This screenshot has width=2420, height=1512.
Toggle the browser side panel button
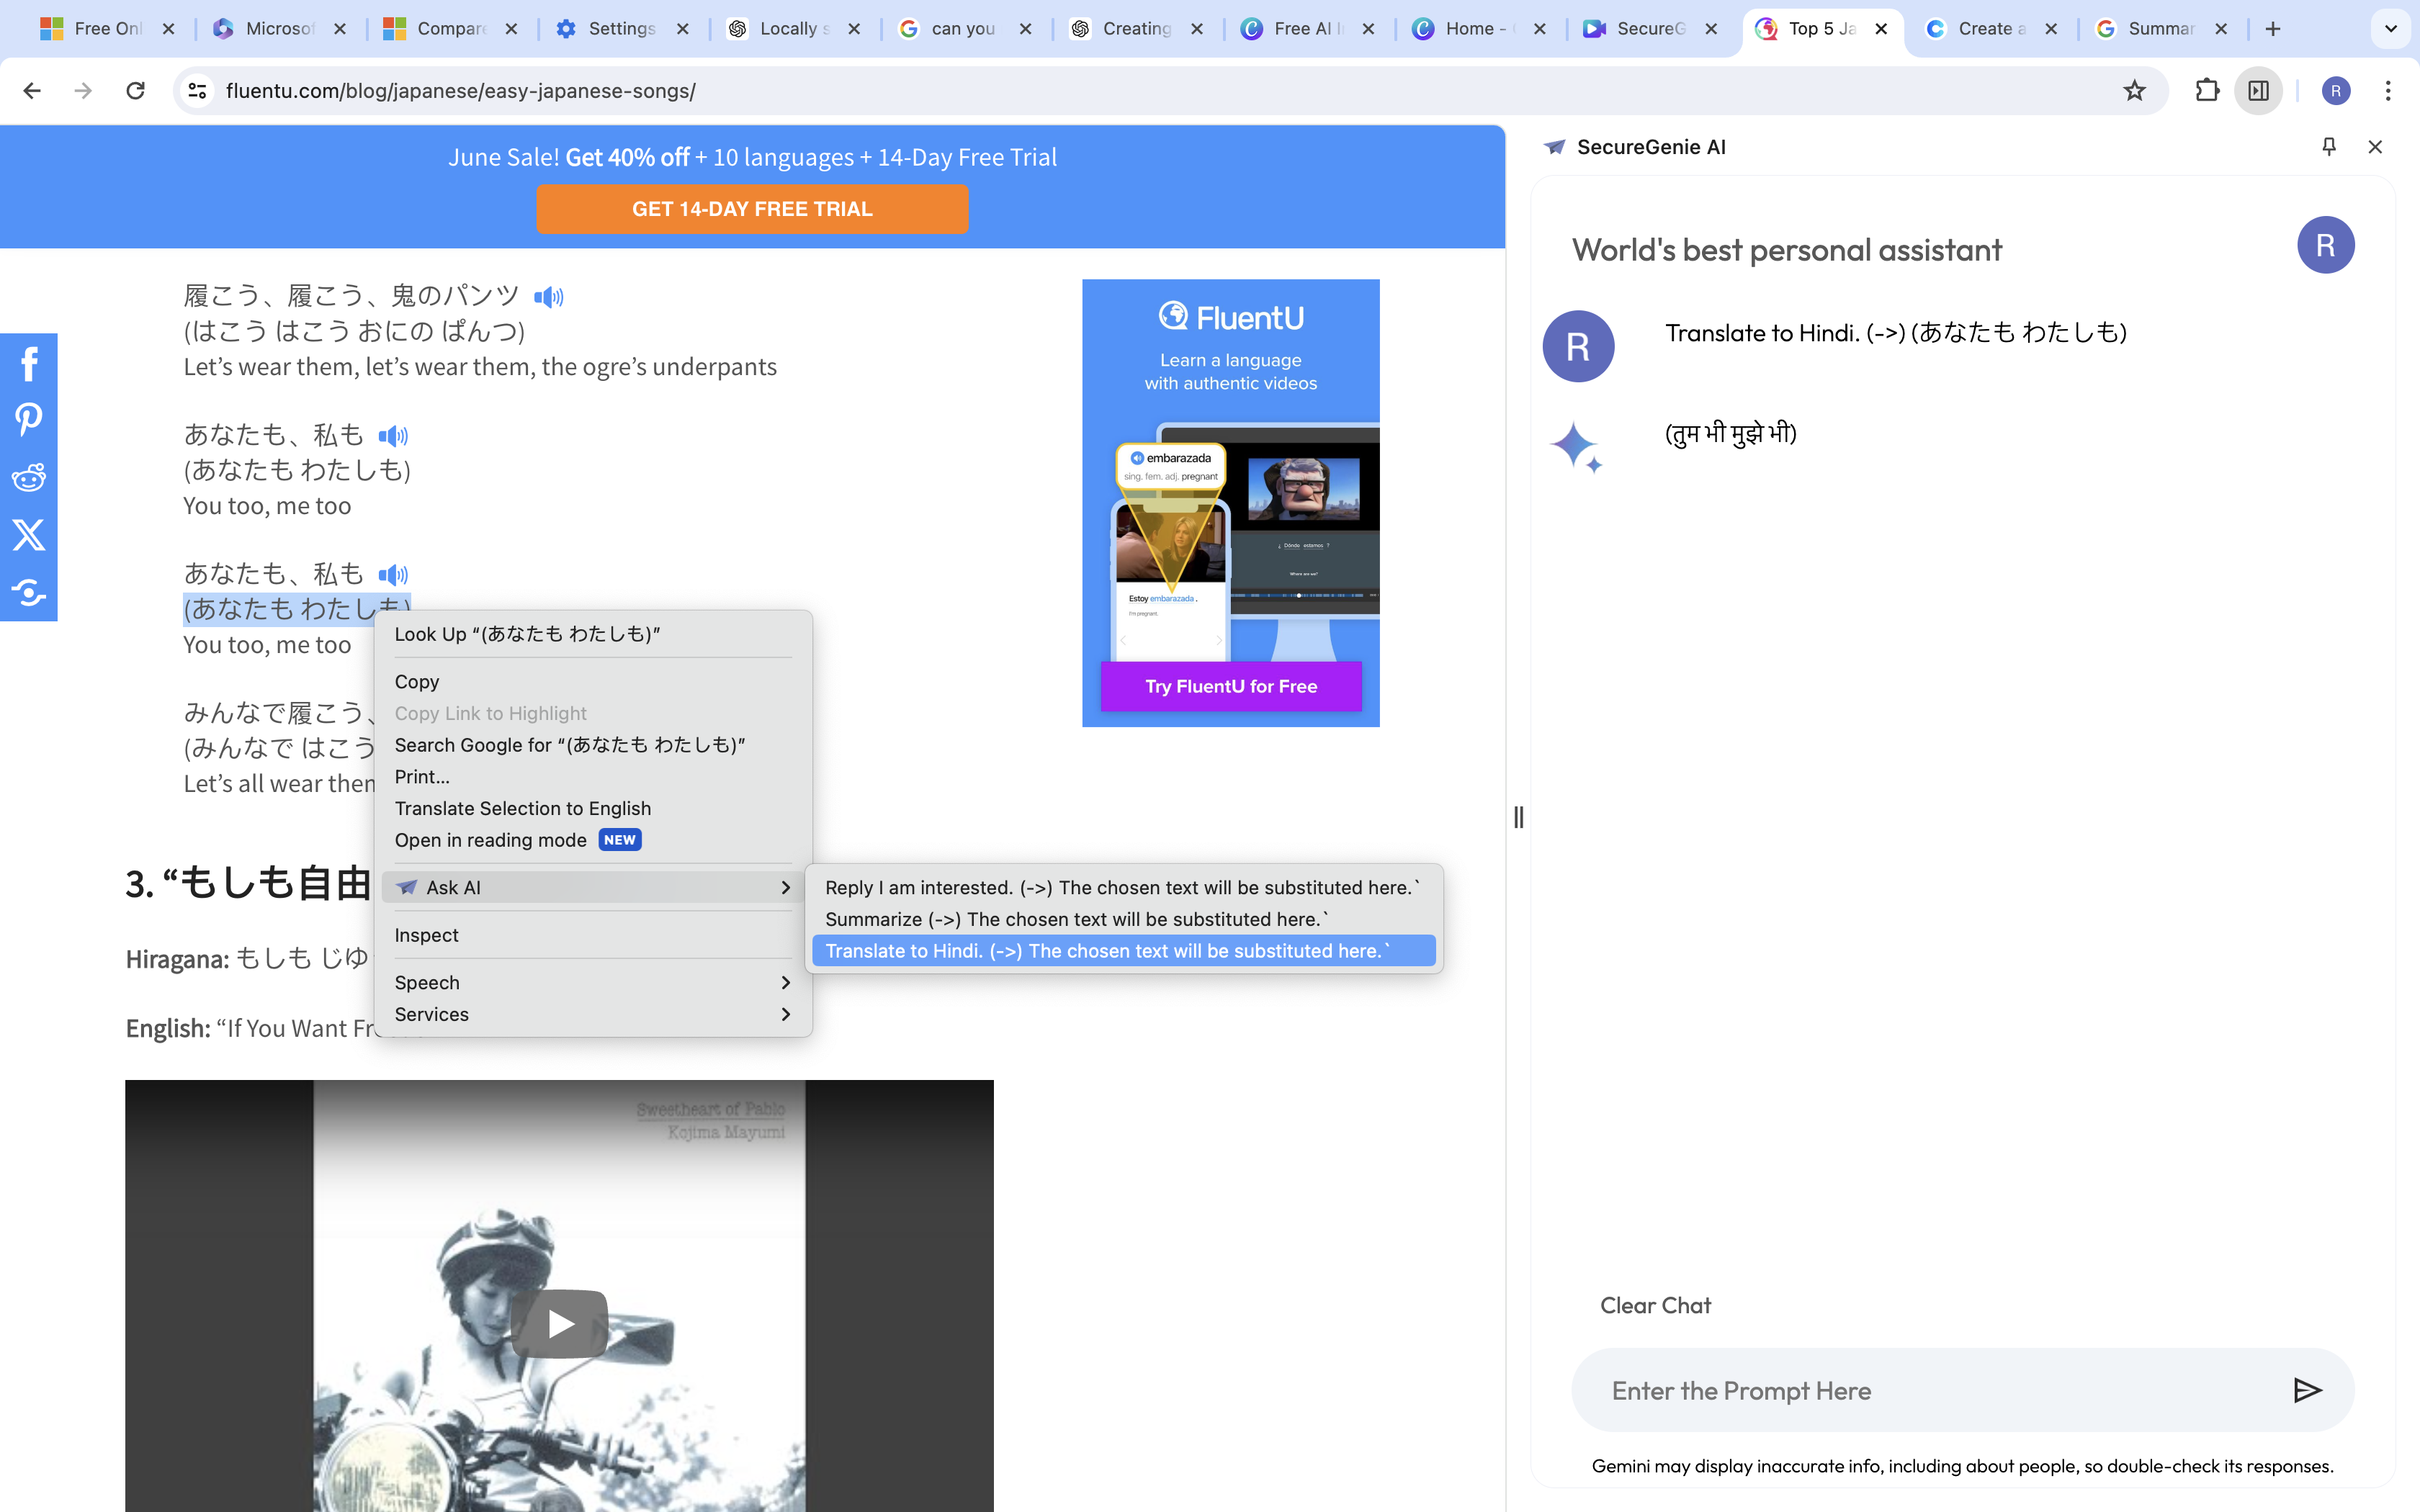tap(2258, 91)
